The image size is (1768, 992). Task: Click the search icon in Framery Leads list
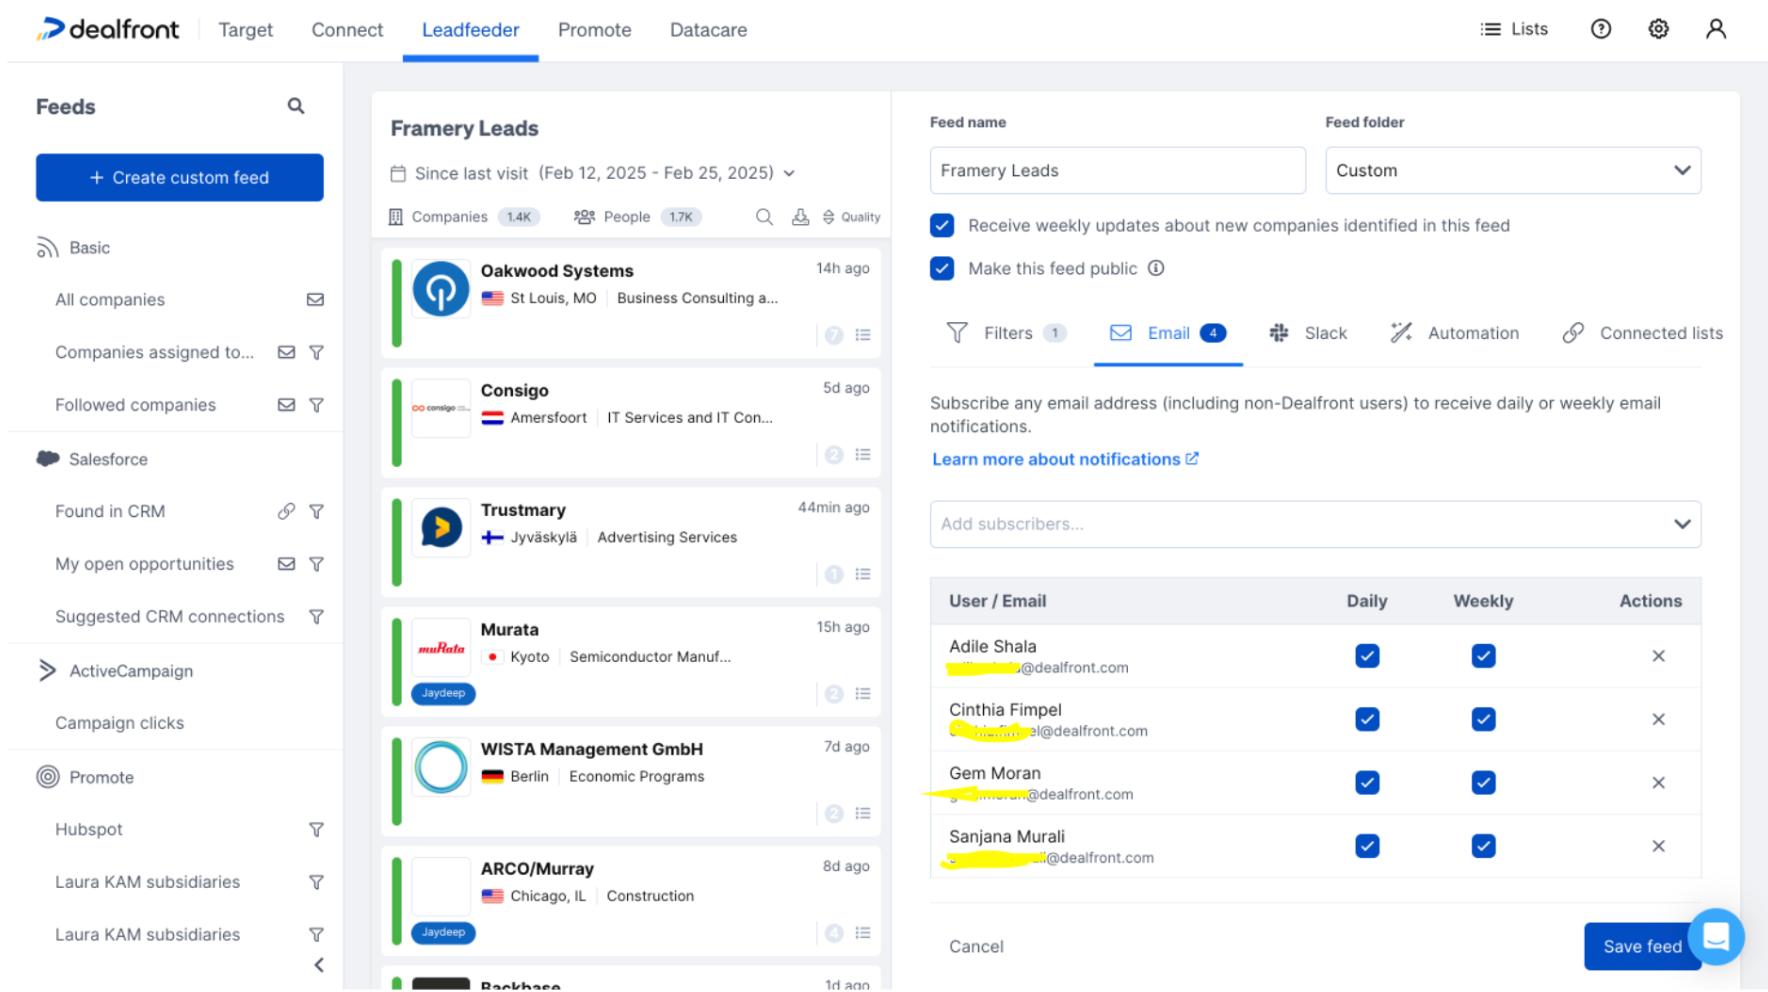(764, 217)
